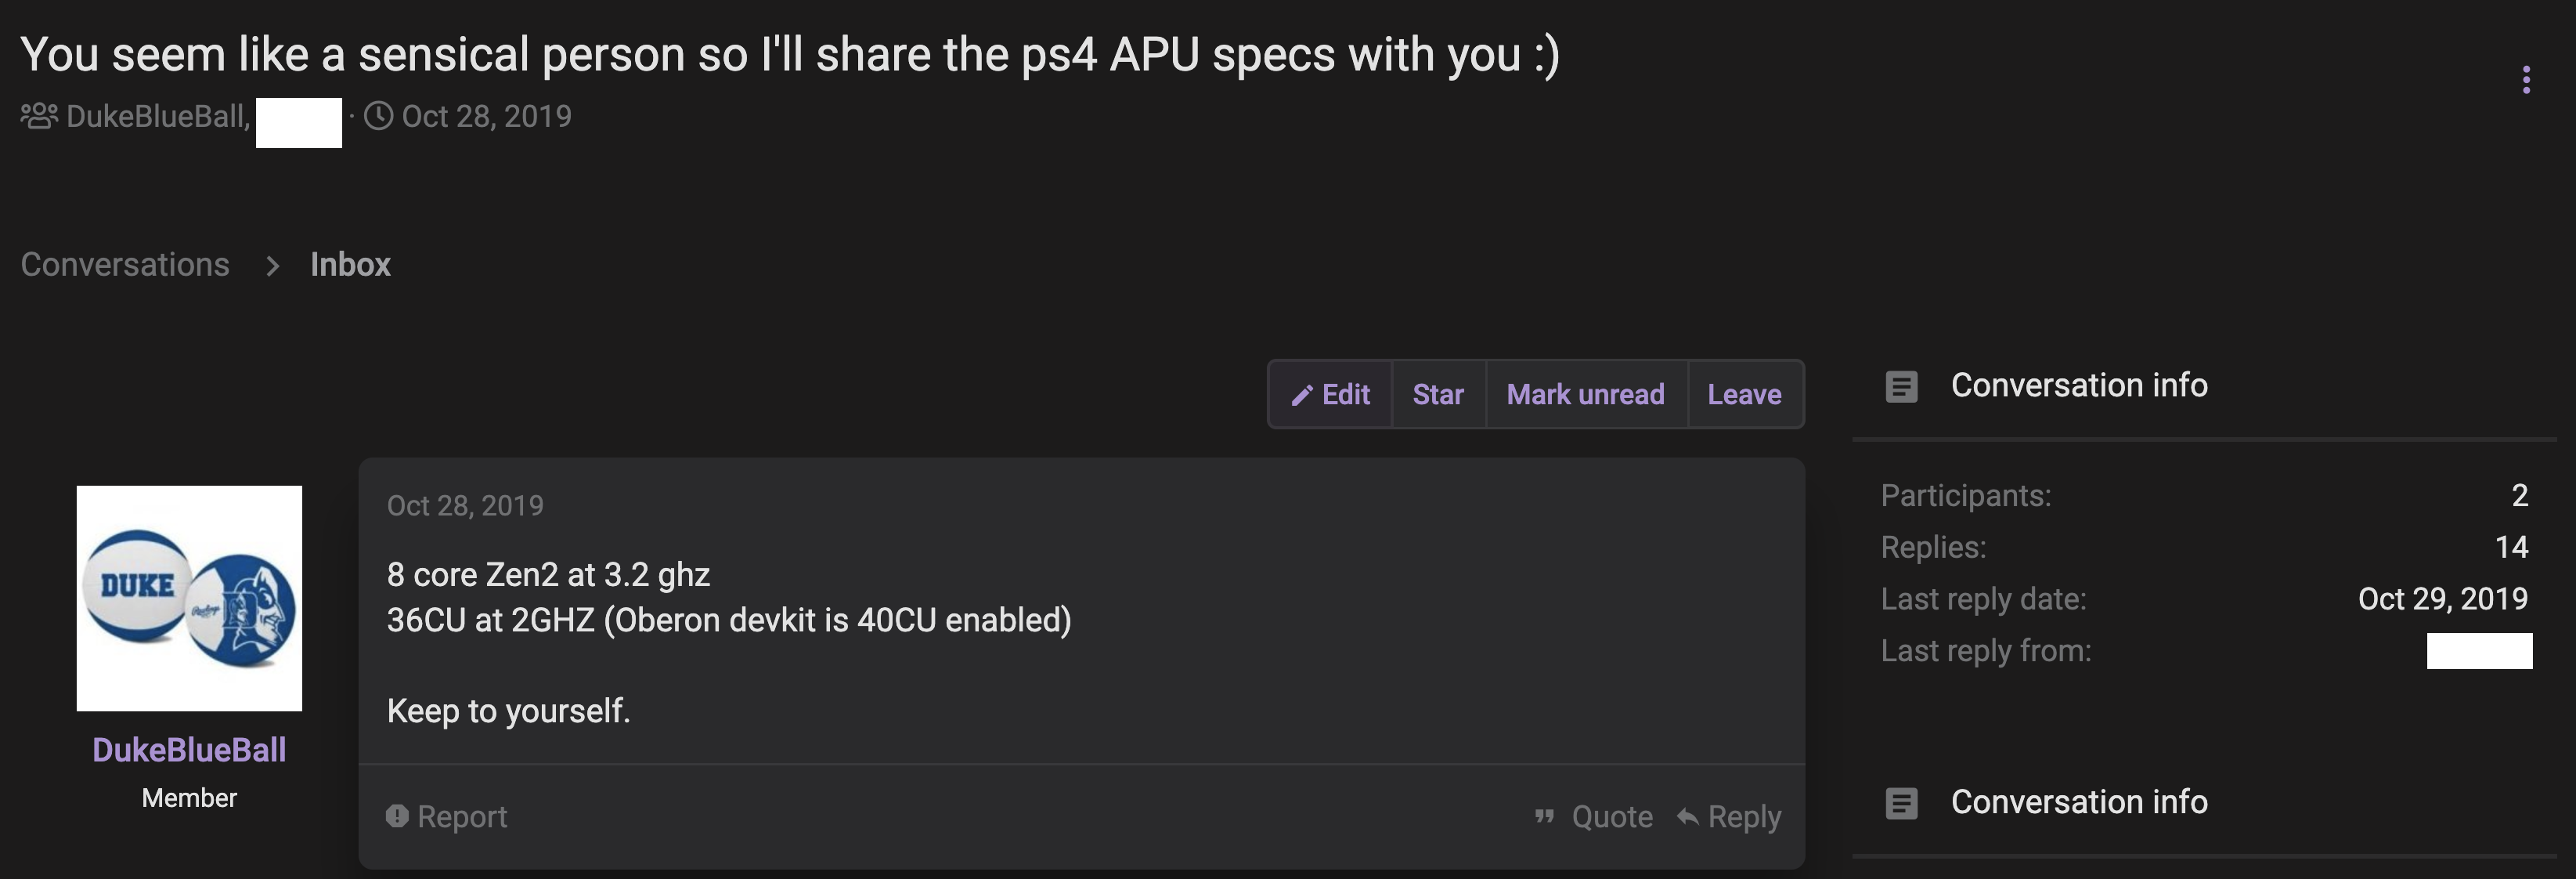Image resolution: width=2576 pixels, height=879 pixels.
Task: Click the pencil icon on the Edit button
Action: pos(1301,396)
